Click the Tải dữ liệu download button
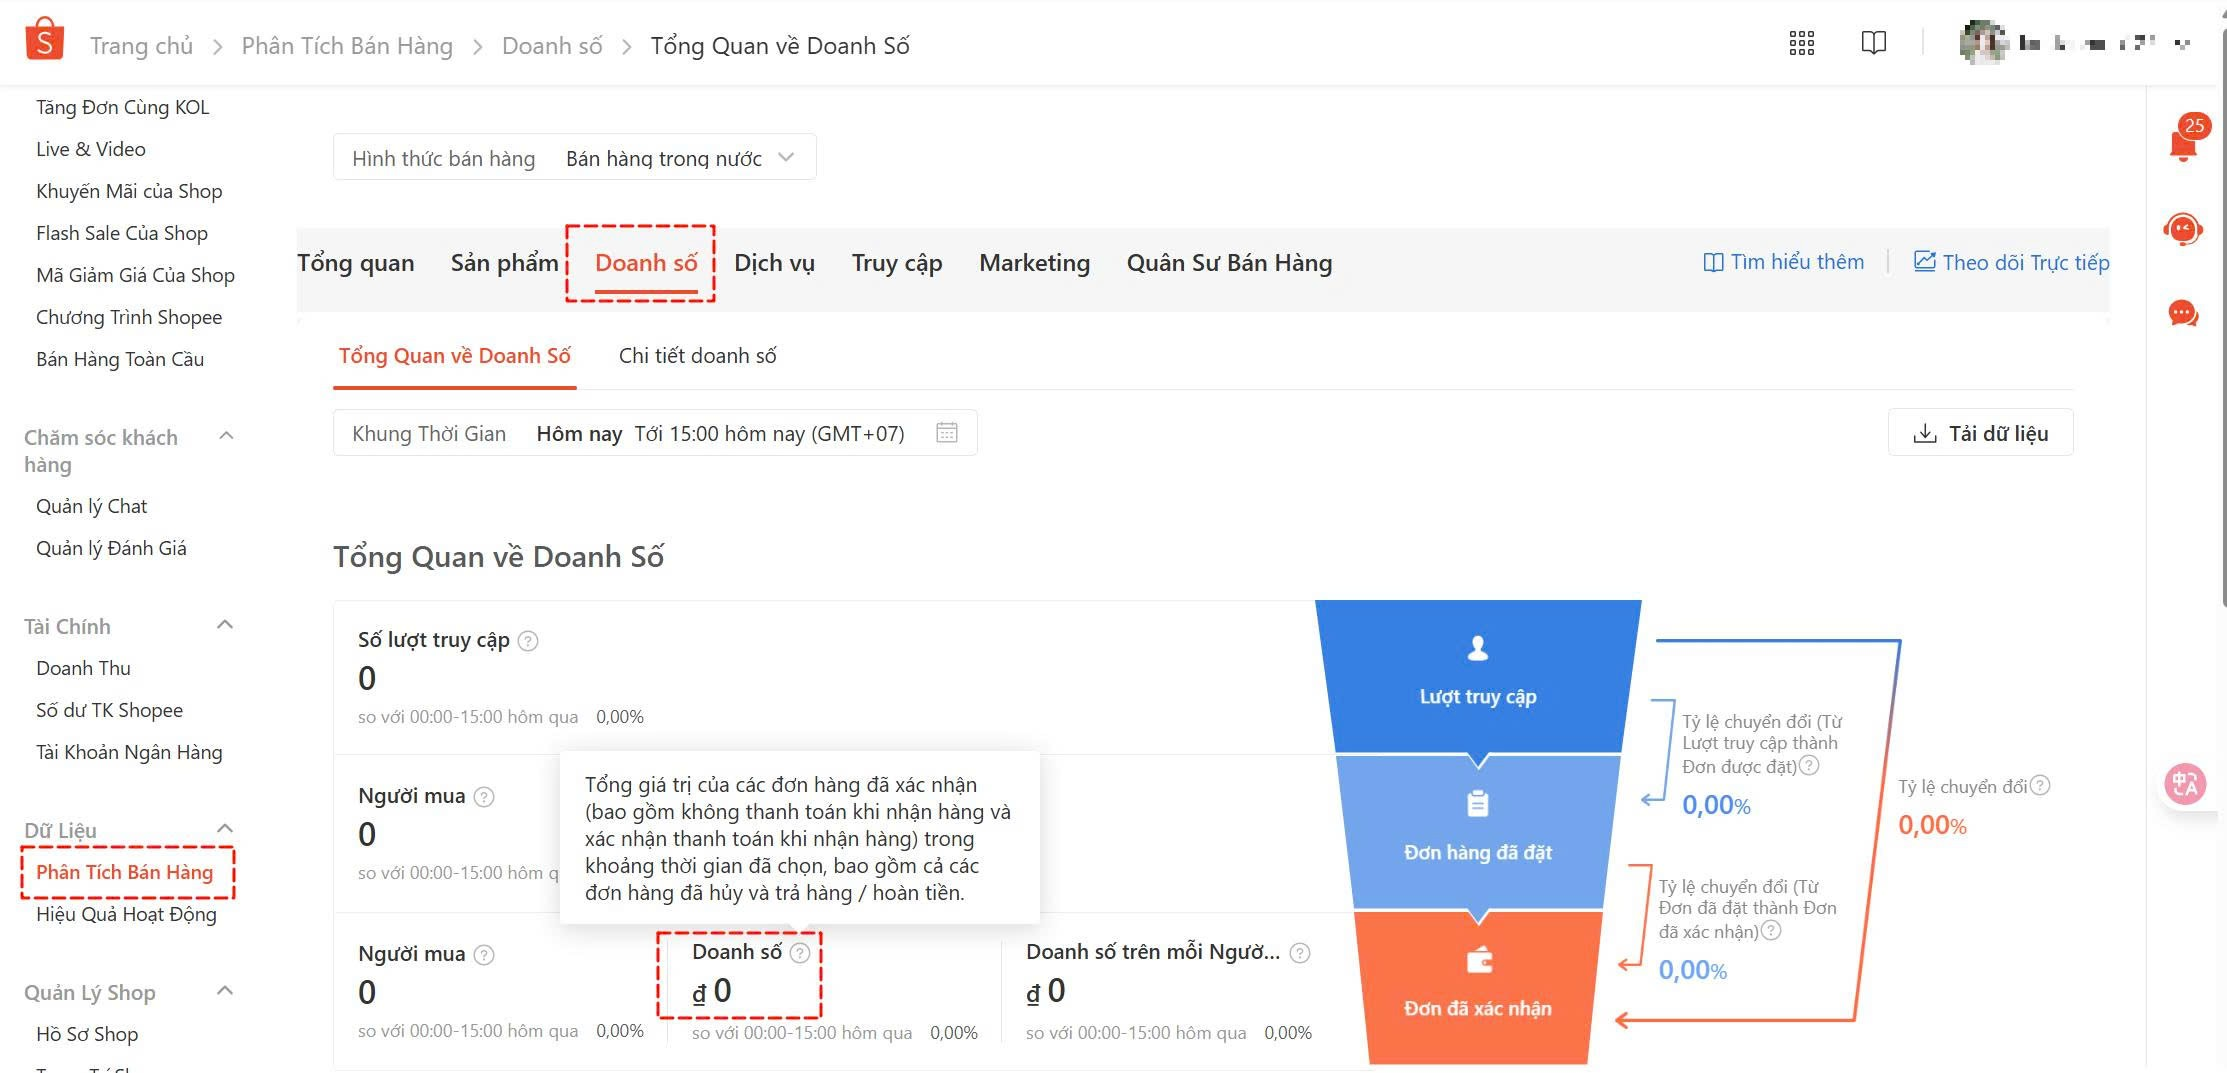Image resolution: width=2227 pixels, height=1073 pixels. coord(1980,433)
